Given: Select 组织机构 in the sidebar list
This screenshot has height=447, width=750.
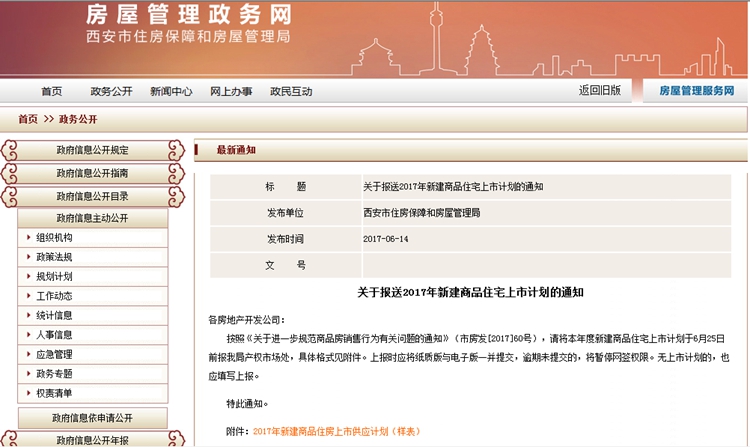Looking at the screenshot, I should pos(54,238).
